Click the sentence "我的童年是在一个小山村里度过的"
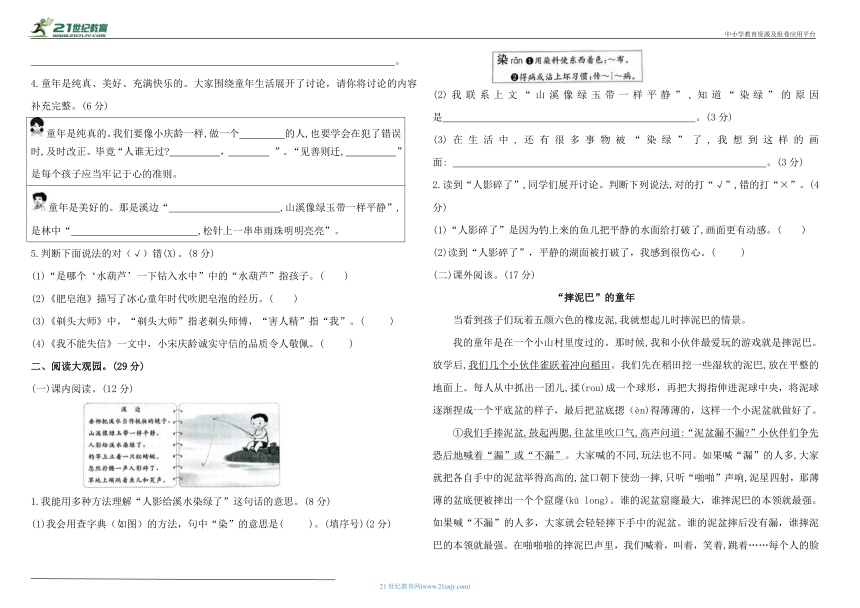The width and height of the screenshot is (860, 608). click(x=531, y=343)
